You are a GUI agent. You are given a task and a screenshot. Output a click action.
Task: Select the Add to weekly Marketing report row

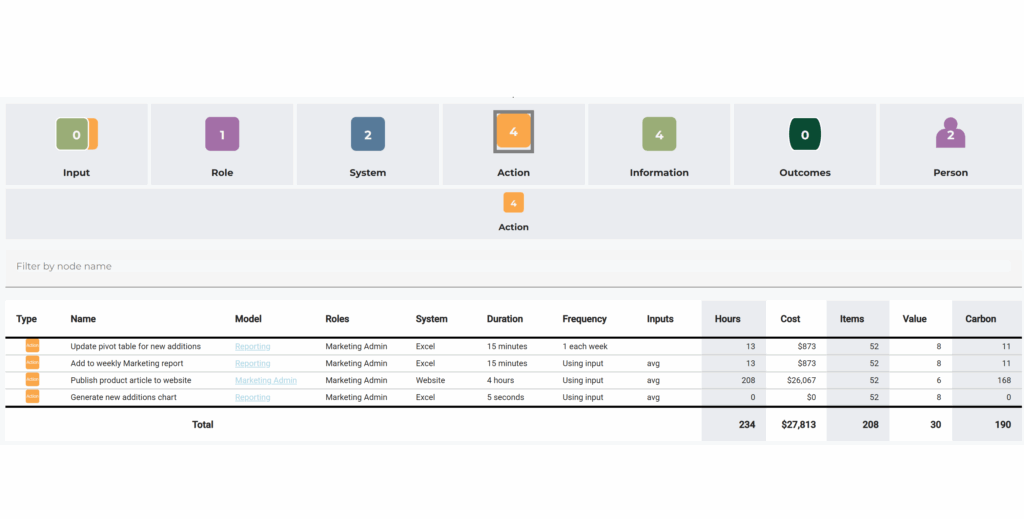pos(135,363)
